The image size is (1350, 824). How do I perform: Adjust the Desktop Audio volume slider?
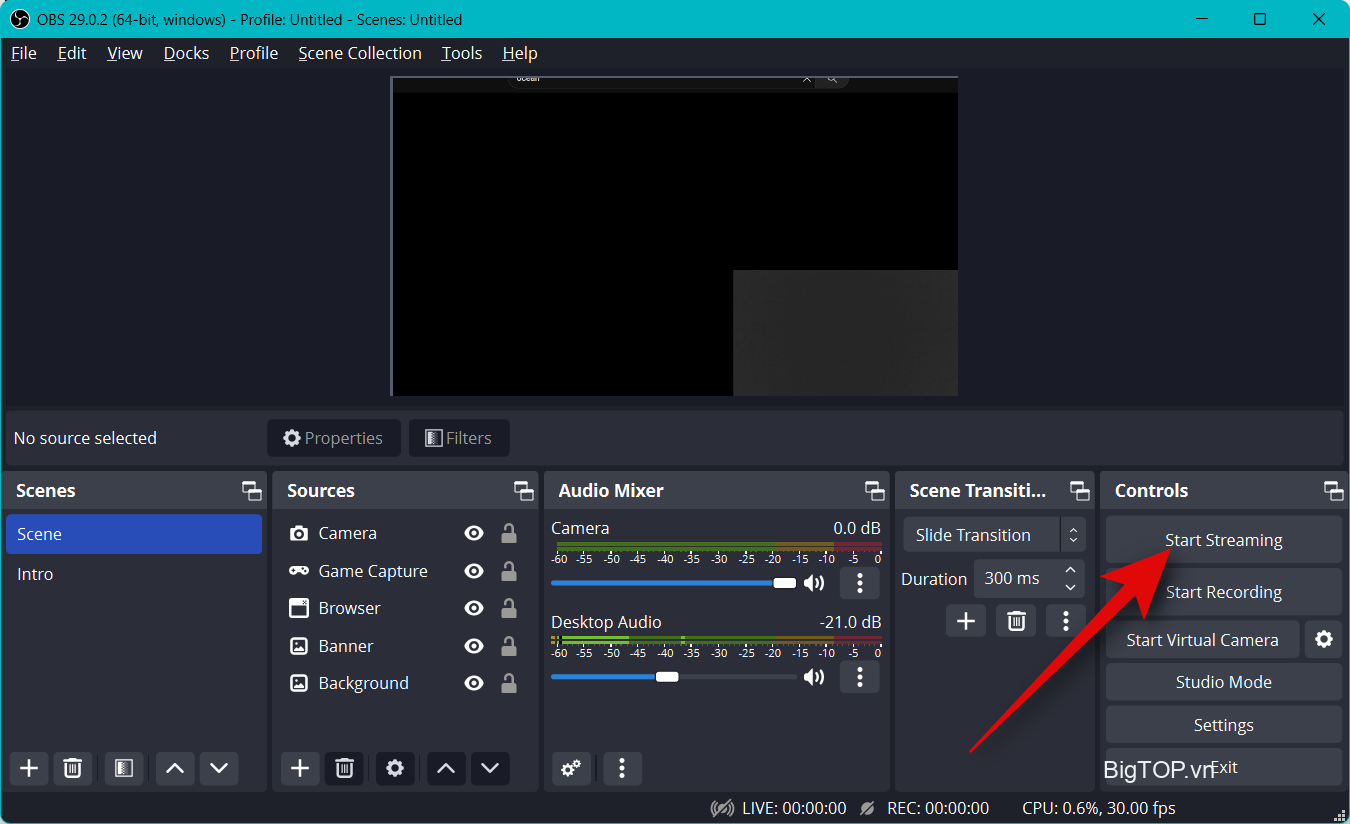(673, 677)
